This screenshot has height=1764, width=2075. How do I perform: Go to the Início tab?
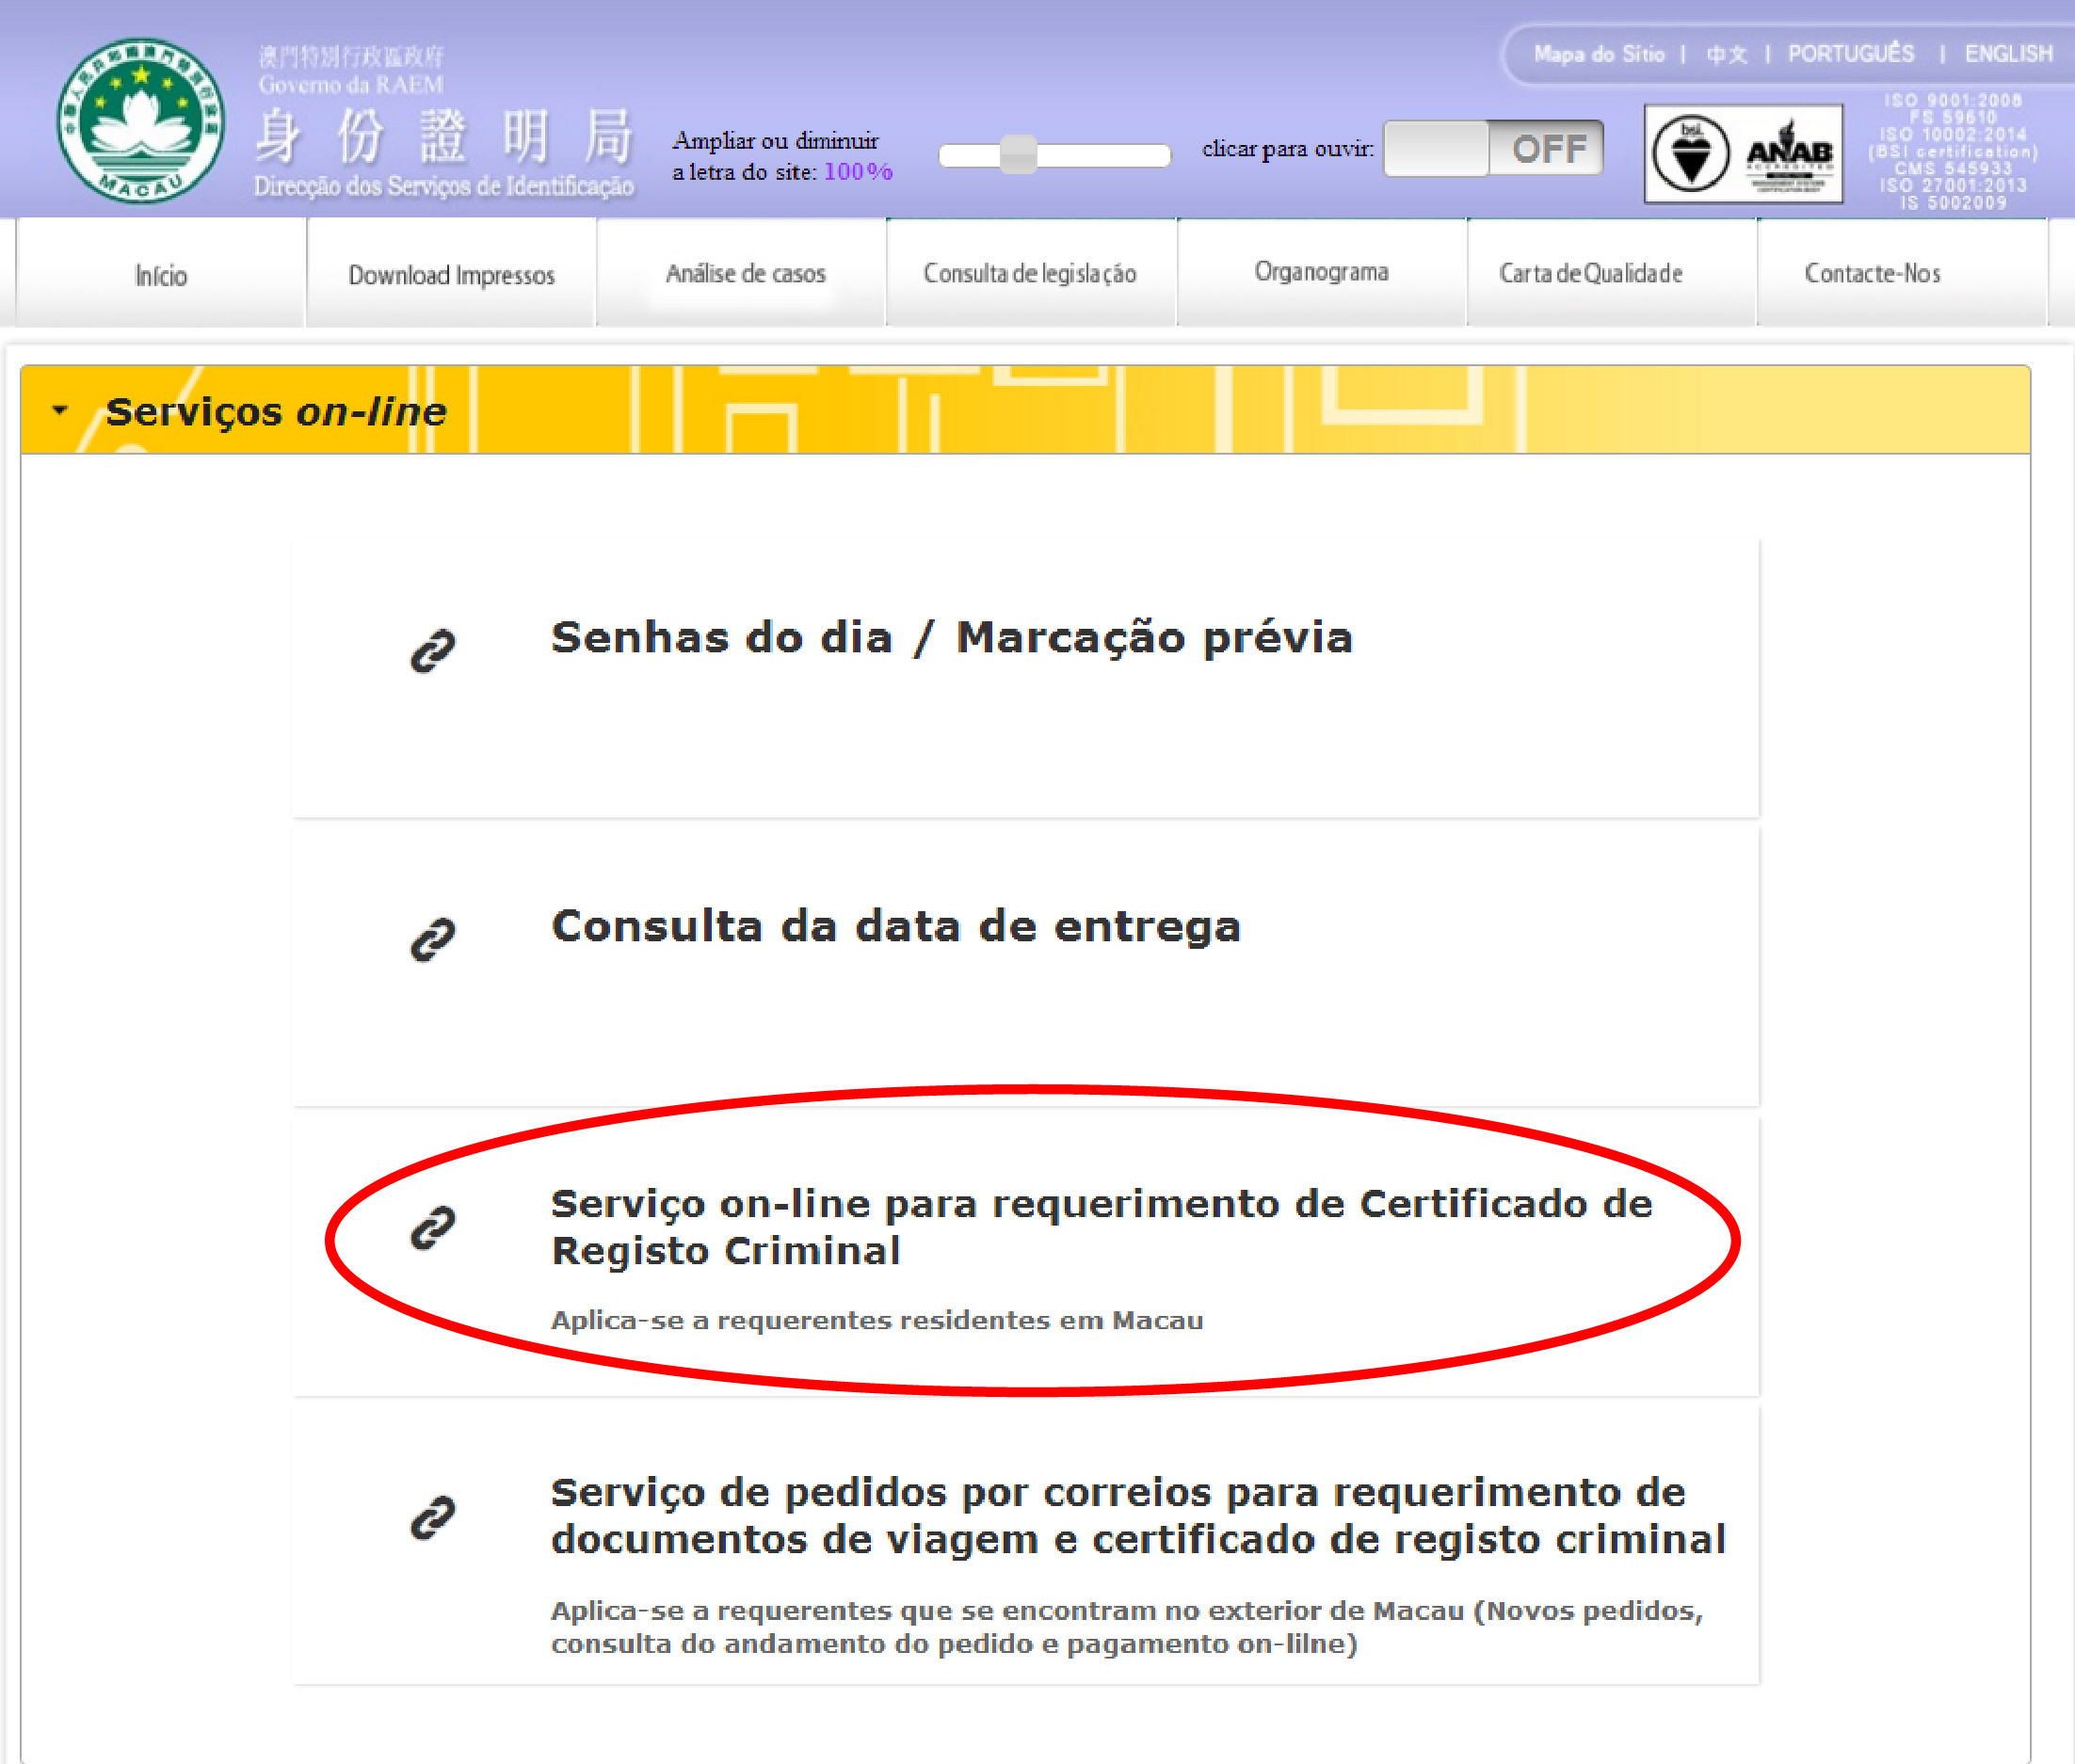161,275
